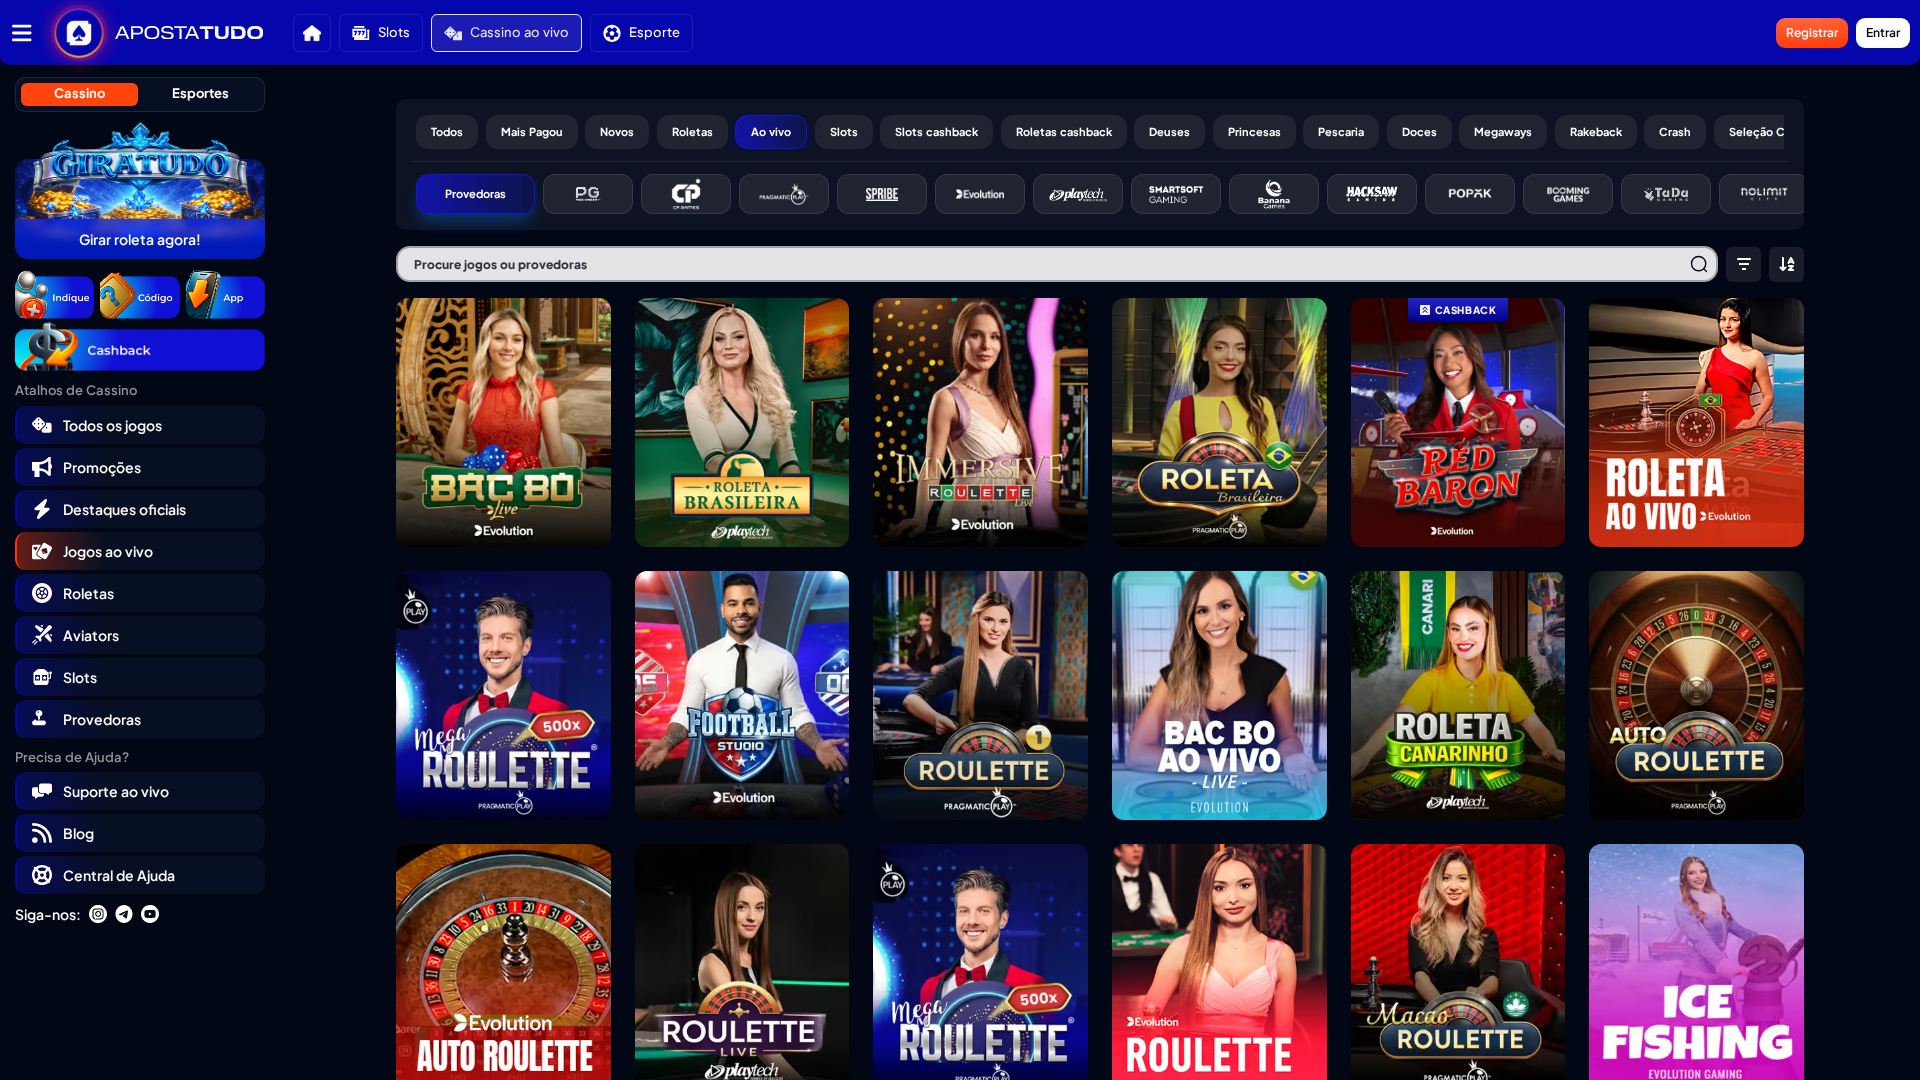Select the Deuses category tab
1920x1080 pixels.
point(1169,132)
